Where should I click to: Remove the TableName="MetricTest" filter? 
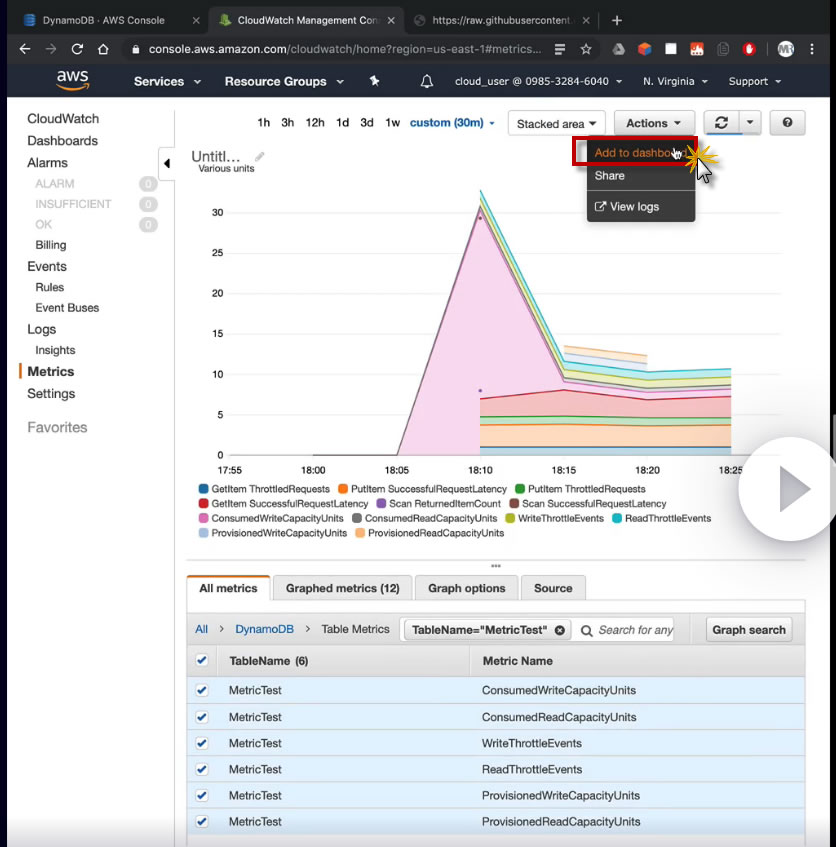559,630
